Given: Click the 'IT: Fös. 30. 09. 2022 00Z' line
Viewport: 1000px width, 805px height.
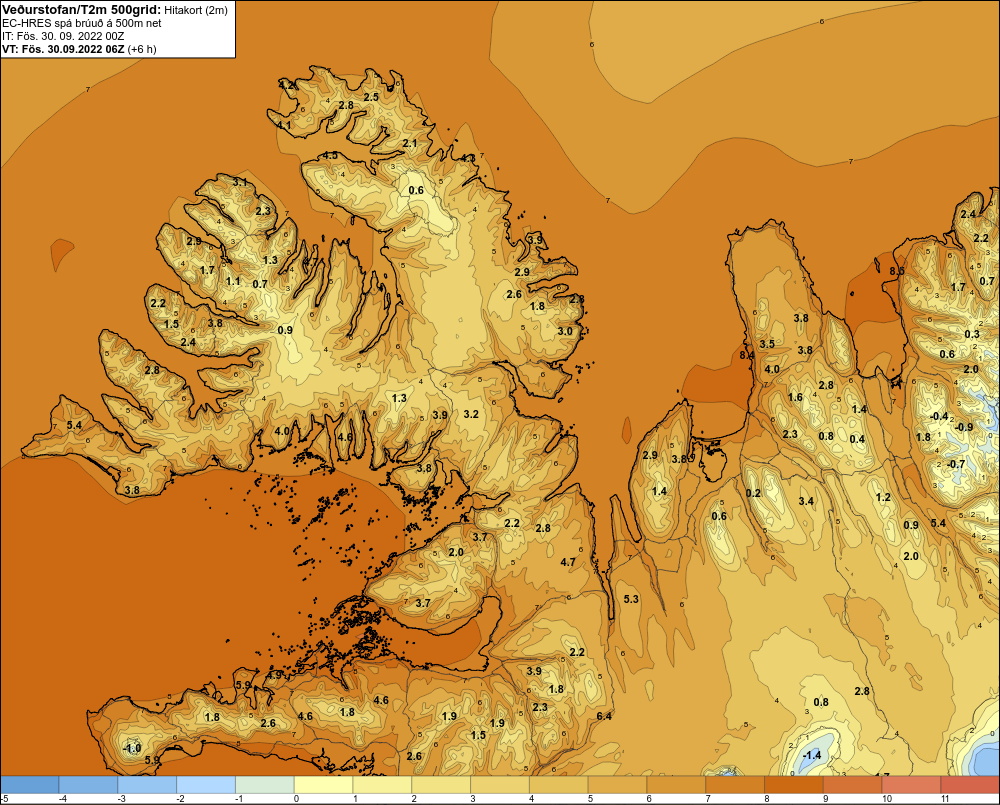Looking at the screenshot, I should click(x=63, y=36).
